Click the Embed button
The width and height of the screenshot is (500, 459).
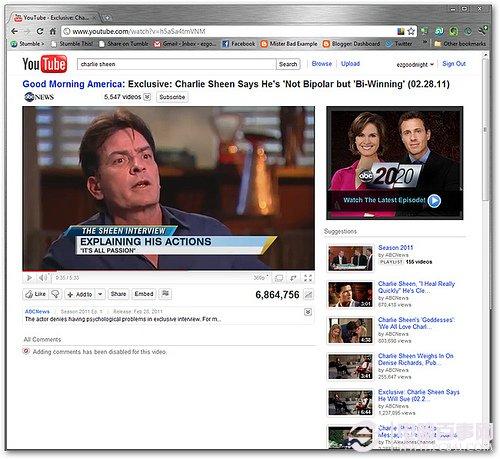[144, 294]
